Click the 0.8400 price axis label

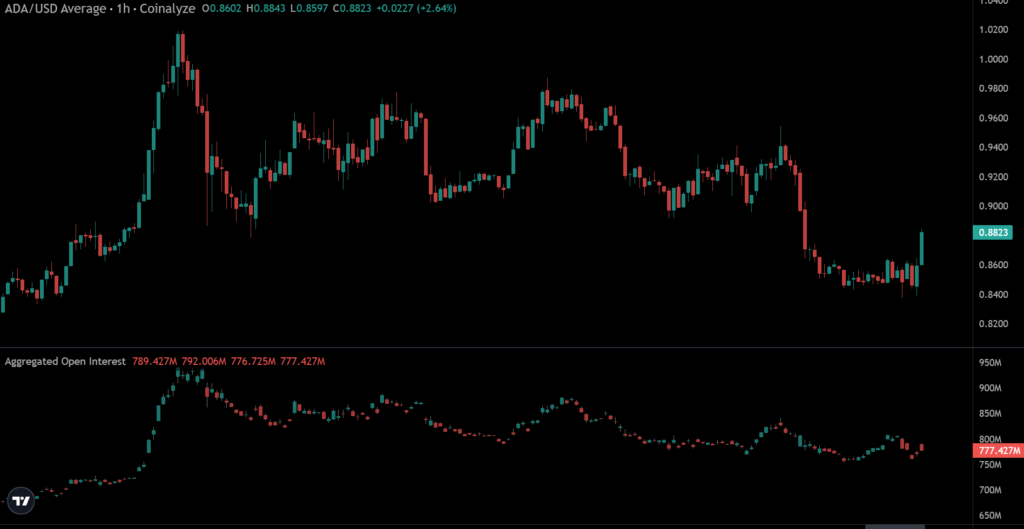coord(993,295)
